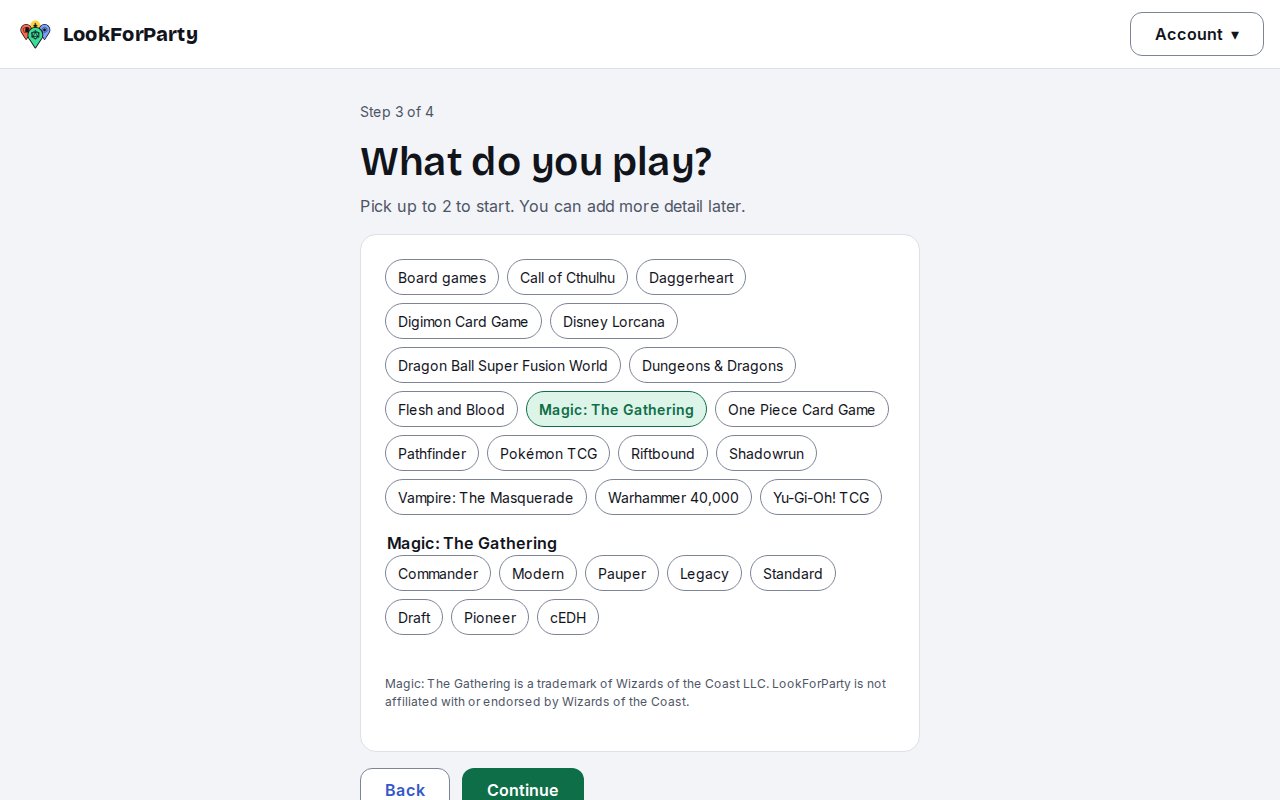
Task: Select the Dungeons & Dragons chip
Action: click(712, 365)
